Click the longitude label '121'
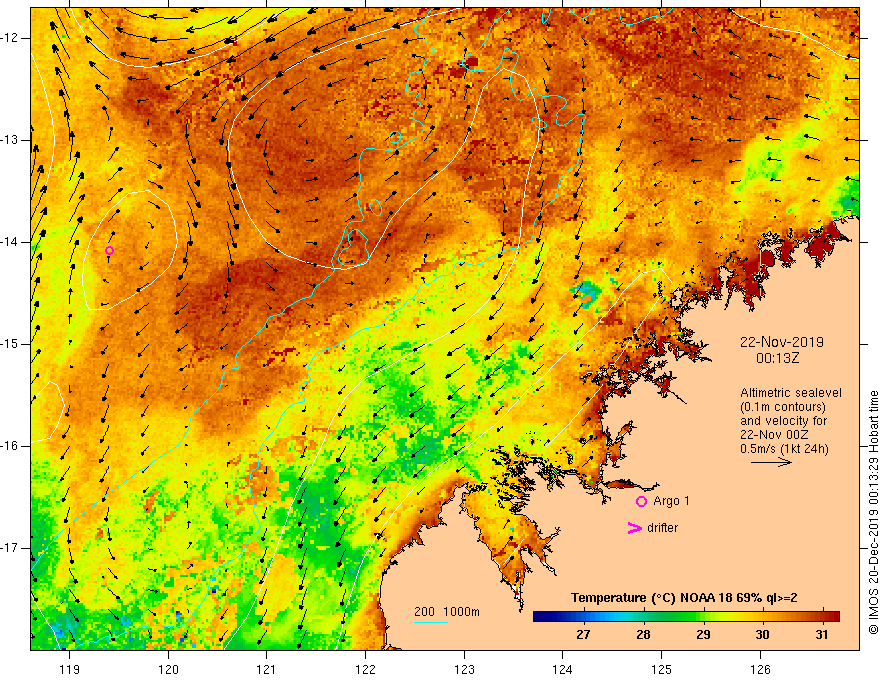 pyautogui.click(x=266, y=669)
